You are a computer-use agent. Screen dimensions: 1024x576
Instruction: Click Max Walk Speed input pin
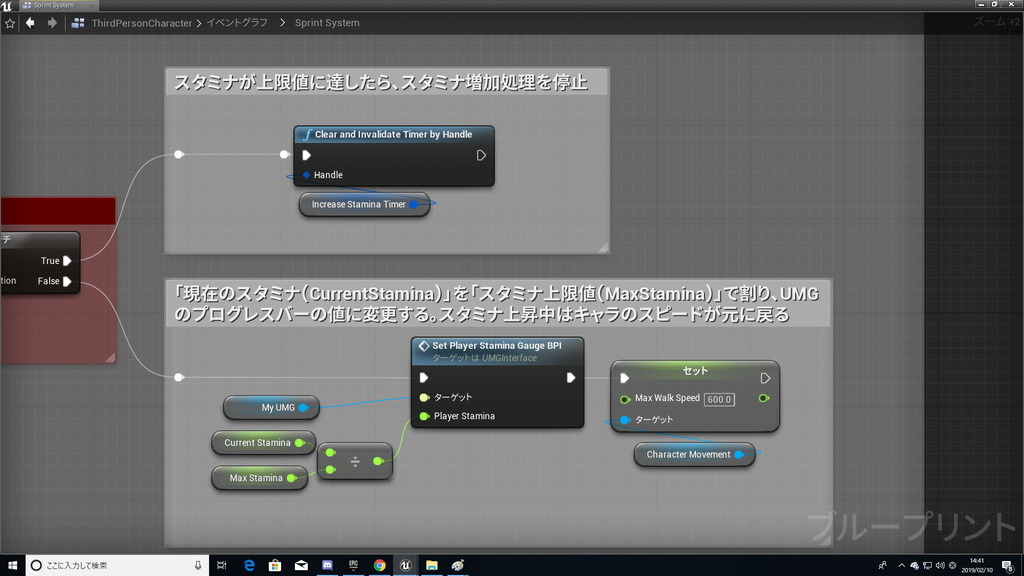(624, 399)
